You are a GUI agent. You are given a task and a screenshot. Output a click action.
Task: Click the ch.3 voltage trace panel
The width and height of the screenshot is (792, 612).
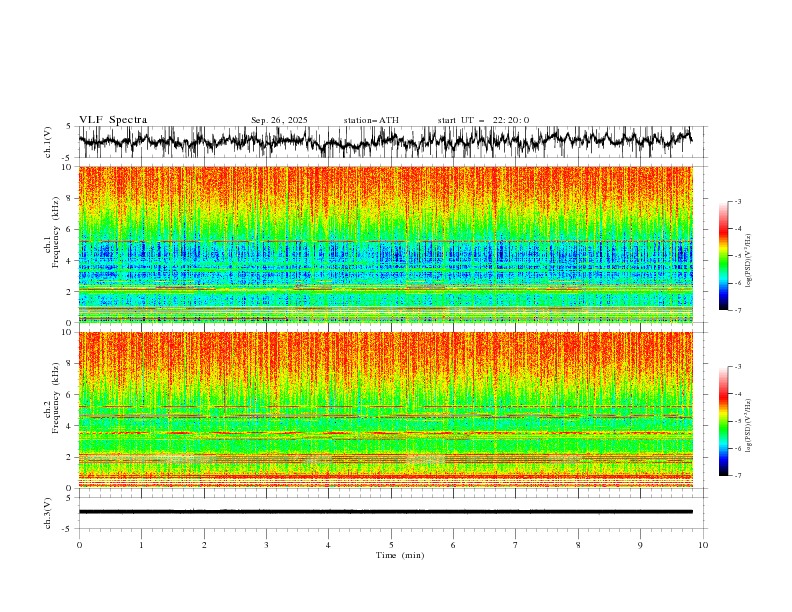[392, 513]
